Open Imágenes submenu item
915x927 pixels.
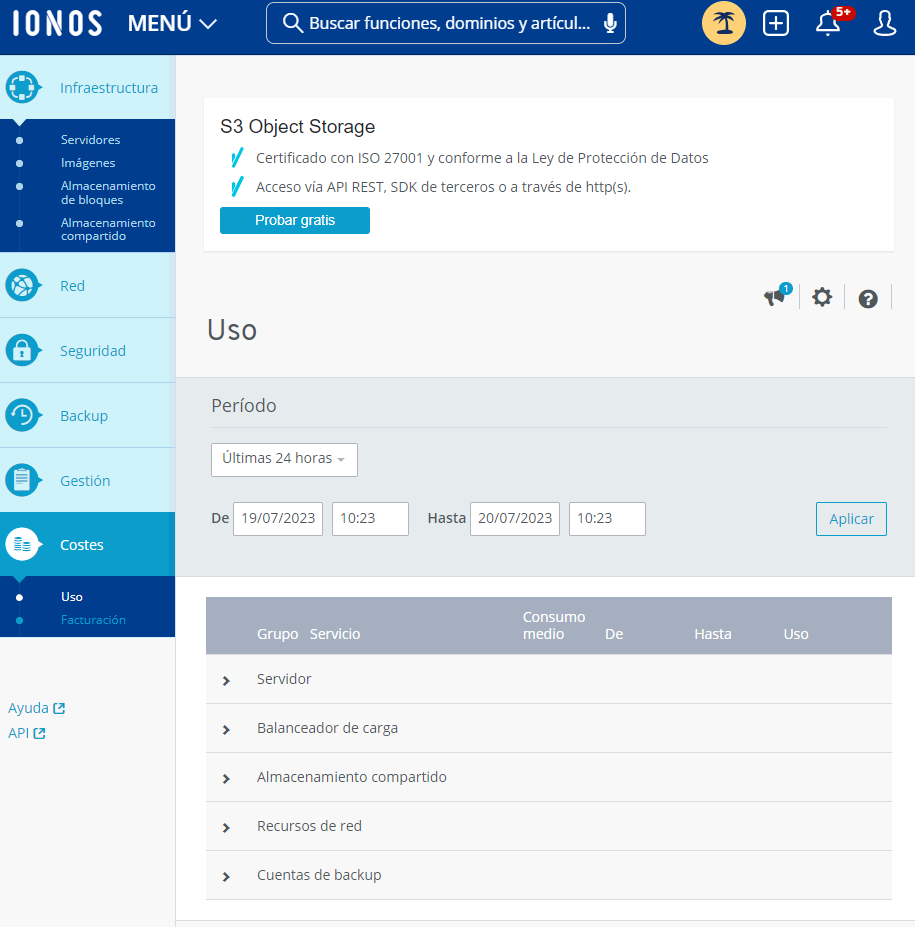click(88, 163)
